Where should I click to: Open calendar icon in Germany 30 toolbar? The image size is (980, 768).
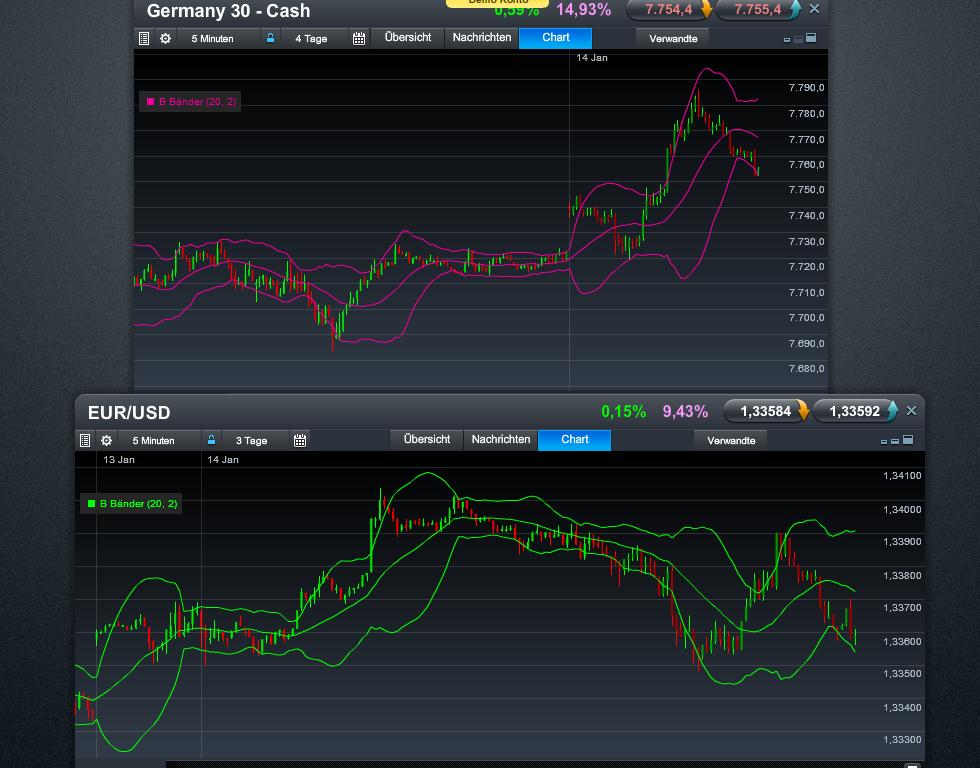point(359,39)
